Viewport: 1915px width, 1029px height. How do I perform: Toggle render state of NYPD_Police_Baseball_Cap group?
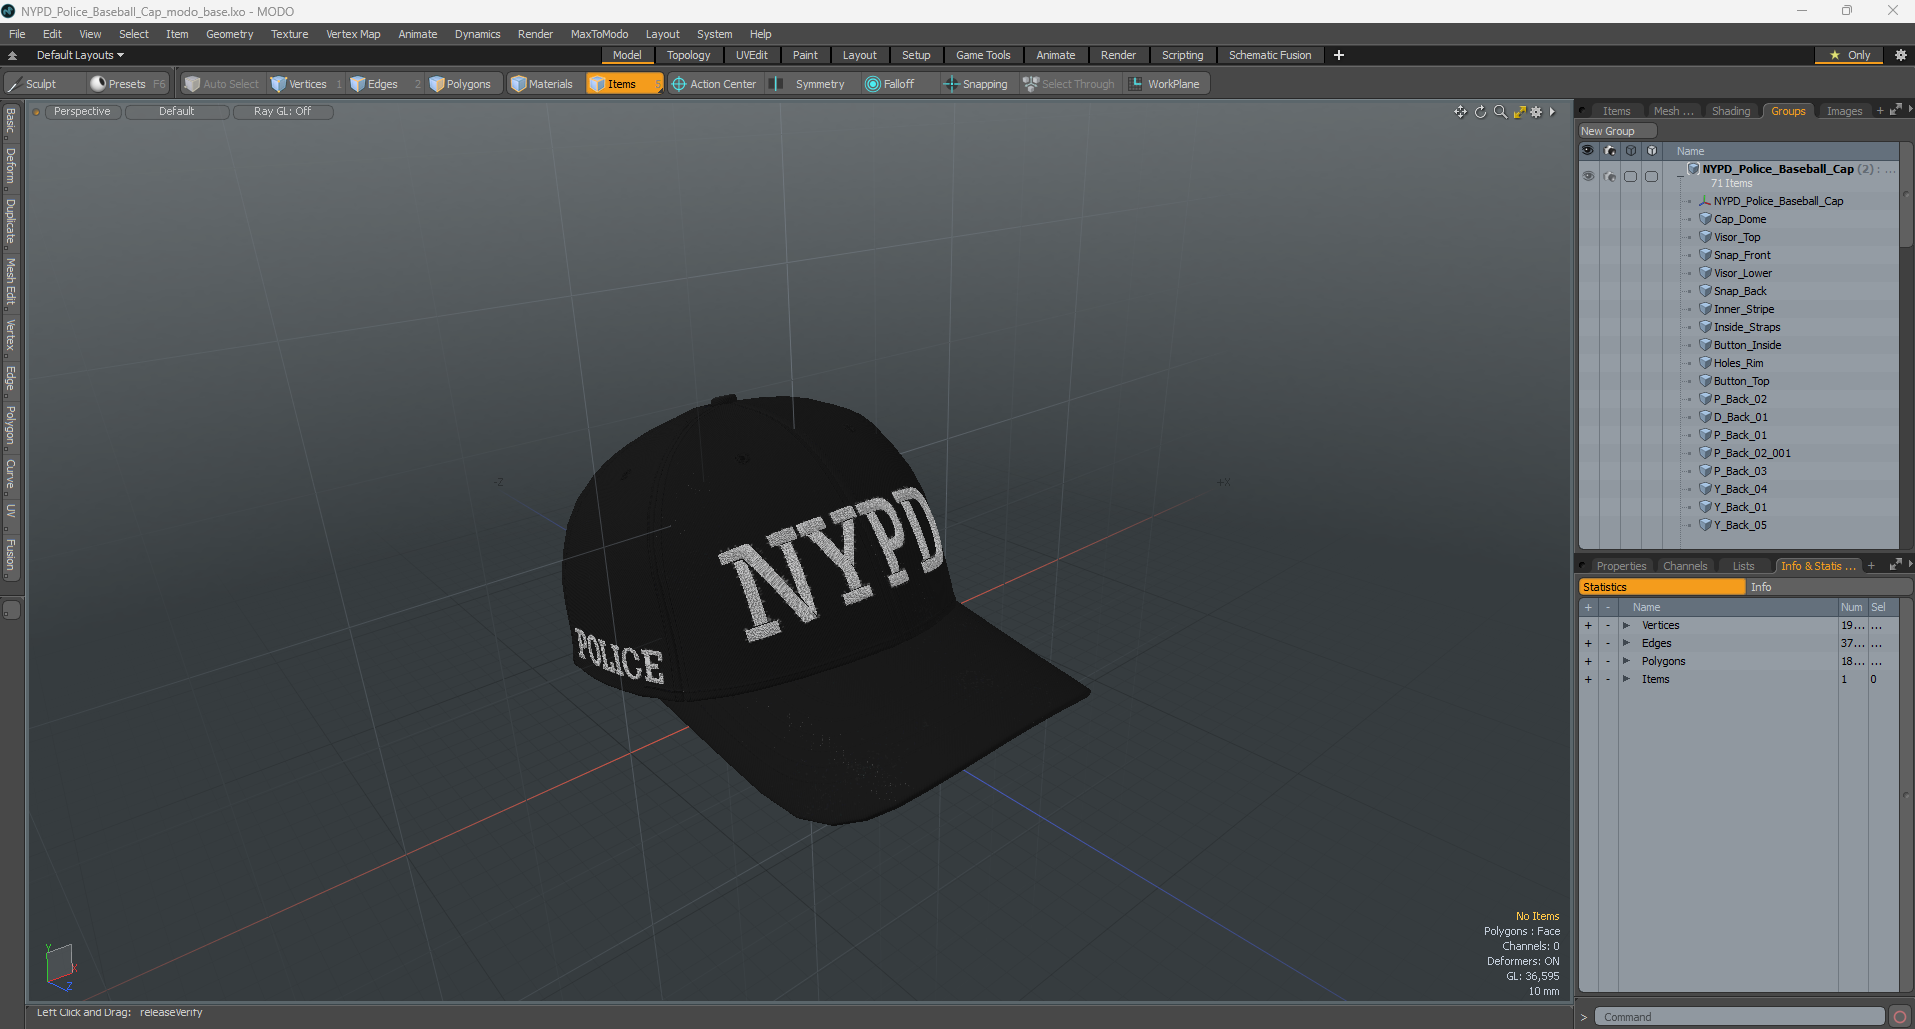1609,176
